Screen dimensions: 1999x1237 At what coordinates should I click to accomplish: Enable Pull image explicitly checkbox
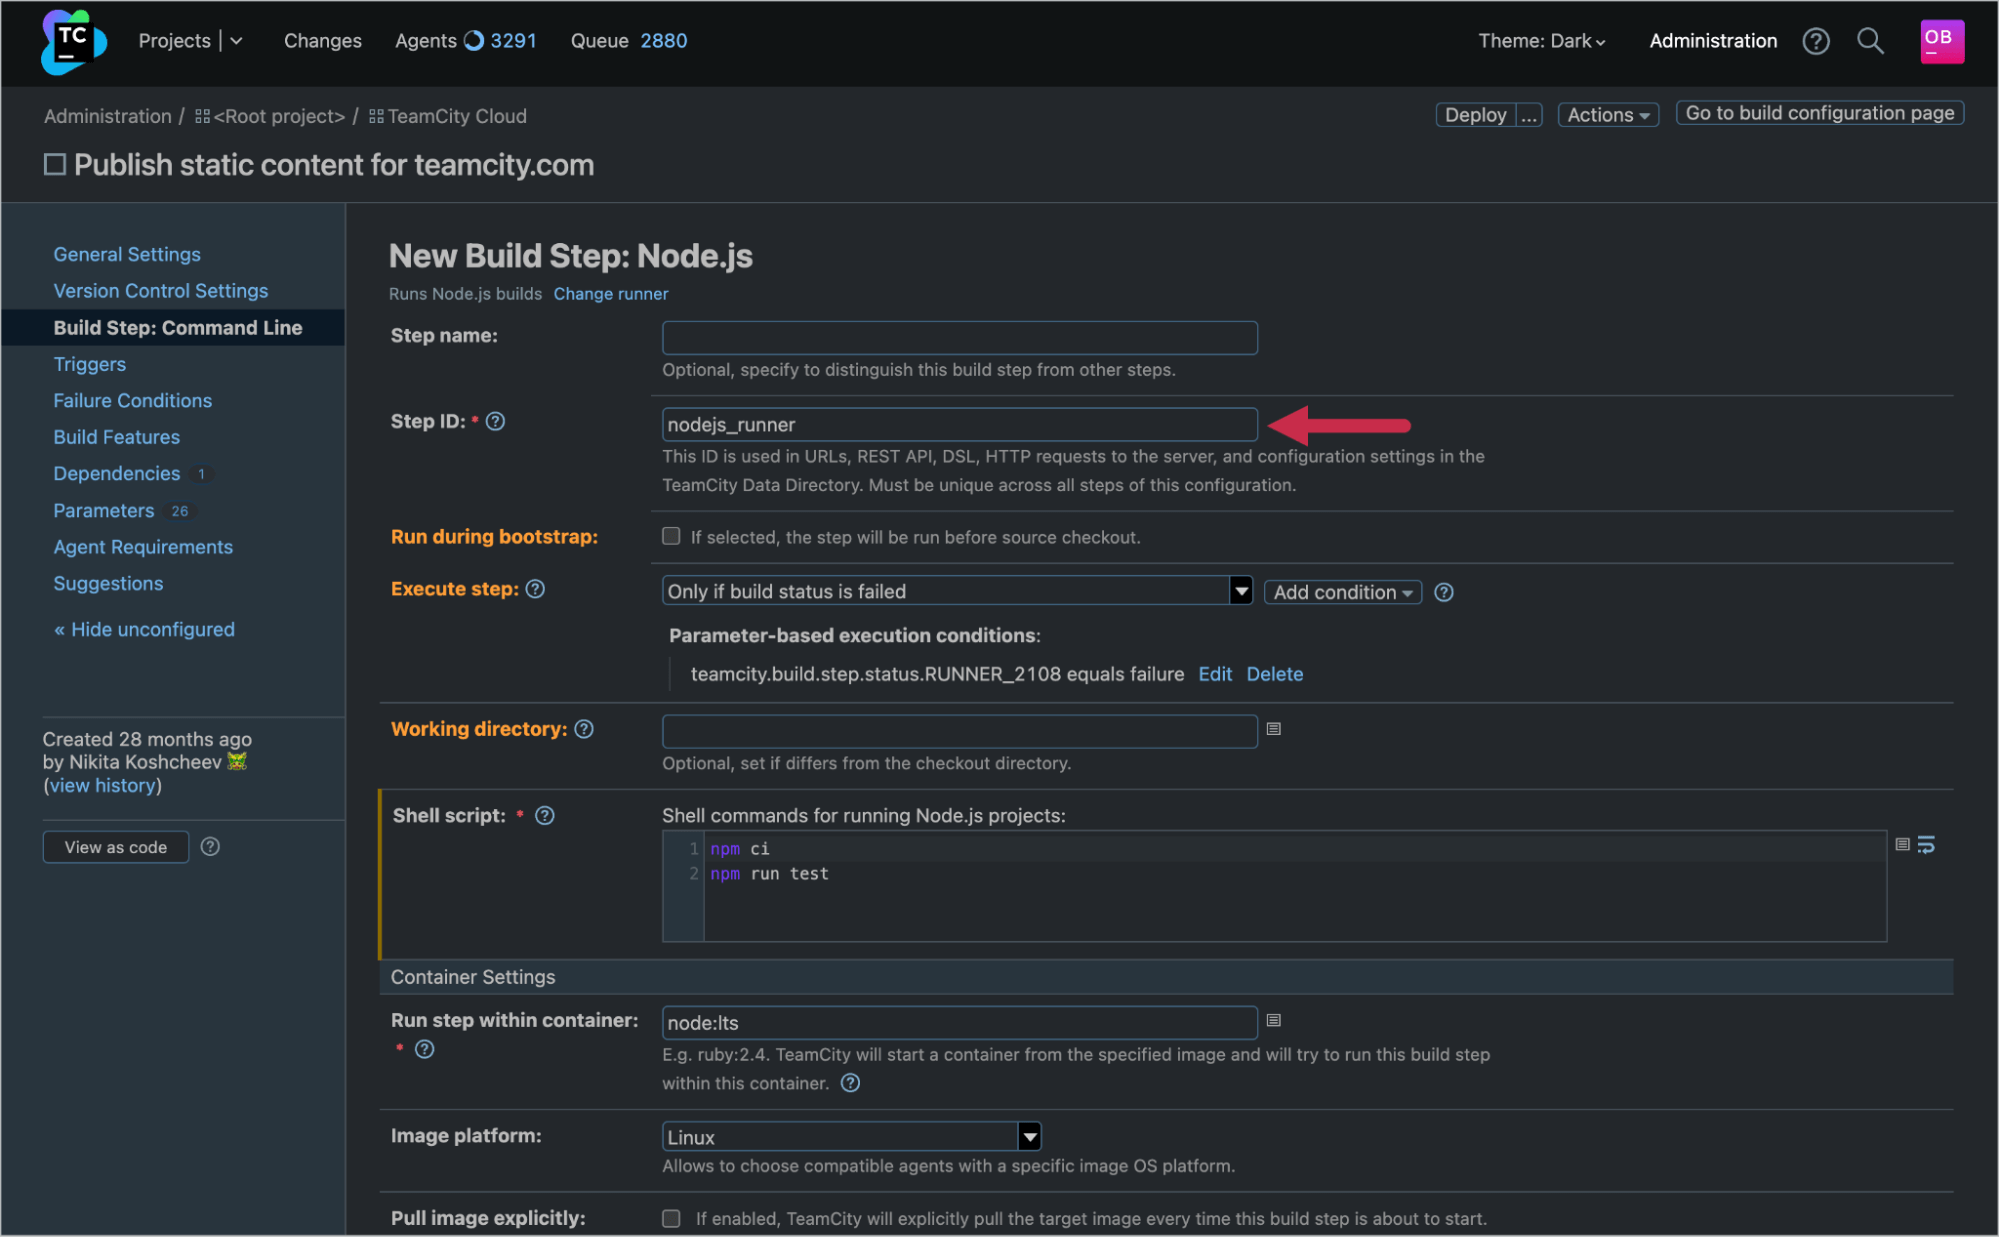click(x=671, y=1218)
